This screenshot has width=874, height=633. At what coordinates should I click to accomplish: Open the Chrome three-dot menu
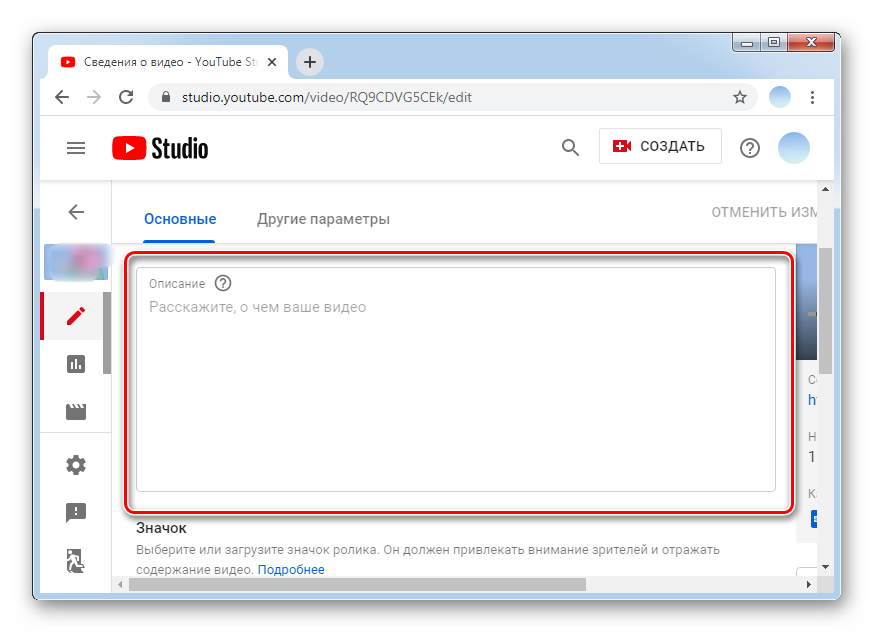coord(813,97)
